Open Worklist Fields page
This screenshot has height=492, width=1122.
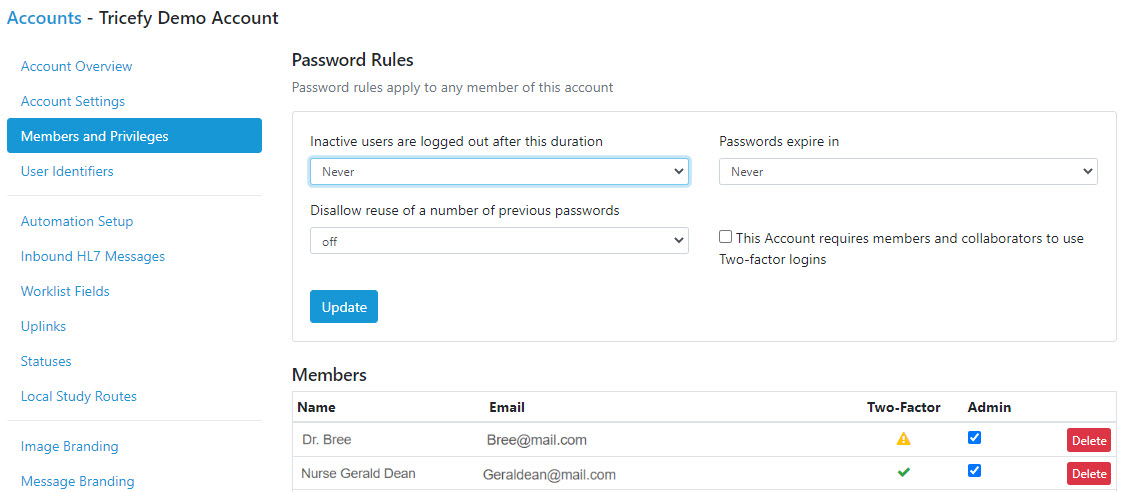[65, 292]
